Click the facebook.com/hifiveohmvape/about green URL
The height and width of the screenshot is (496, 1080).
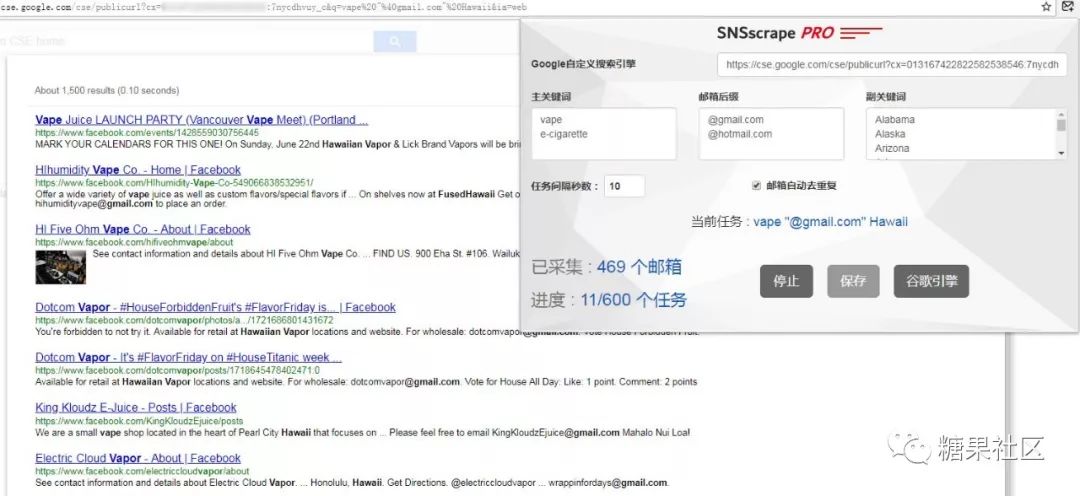[134, 242]
